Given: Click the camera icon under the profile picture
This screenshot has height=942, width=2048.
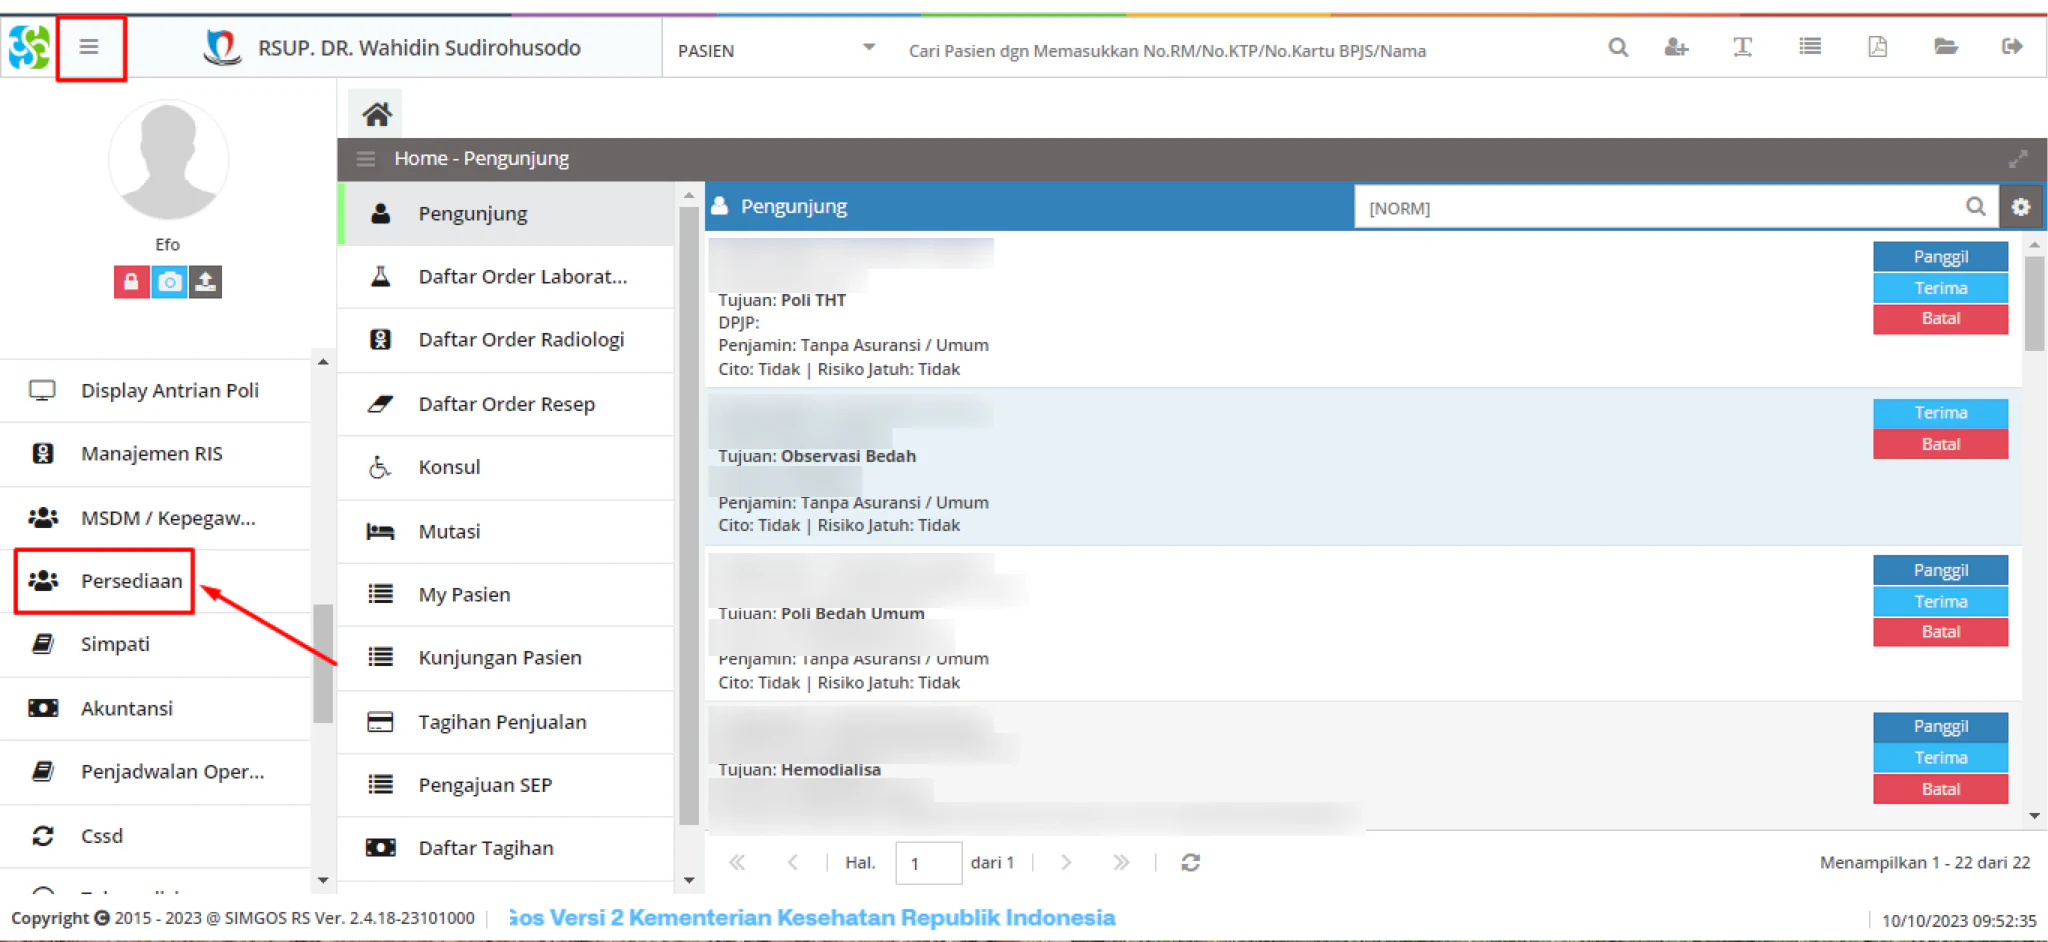Looking at the screenshot, I should (169, 282).
